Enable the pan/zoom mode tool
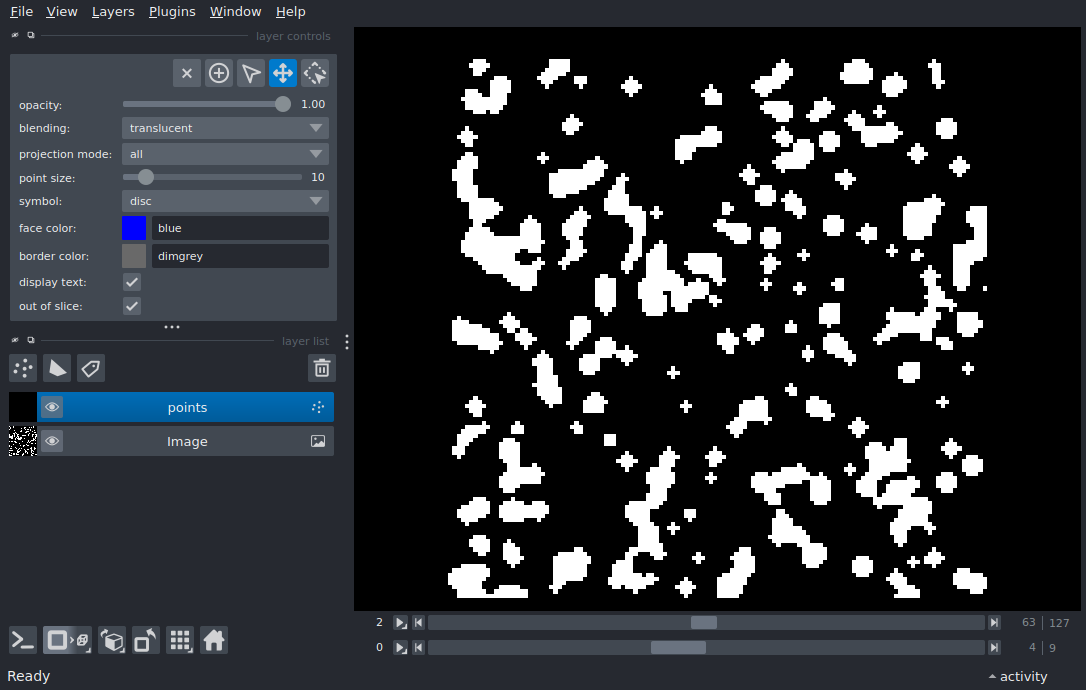Screen dimensions: 1086x690 click(283, 73)
